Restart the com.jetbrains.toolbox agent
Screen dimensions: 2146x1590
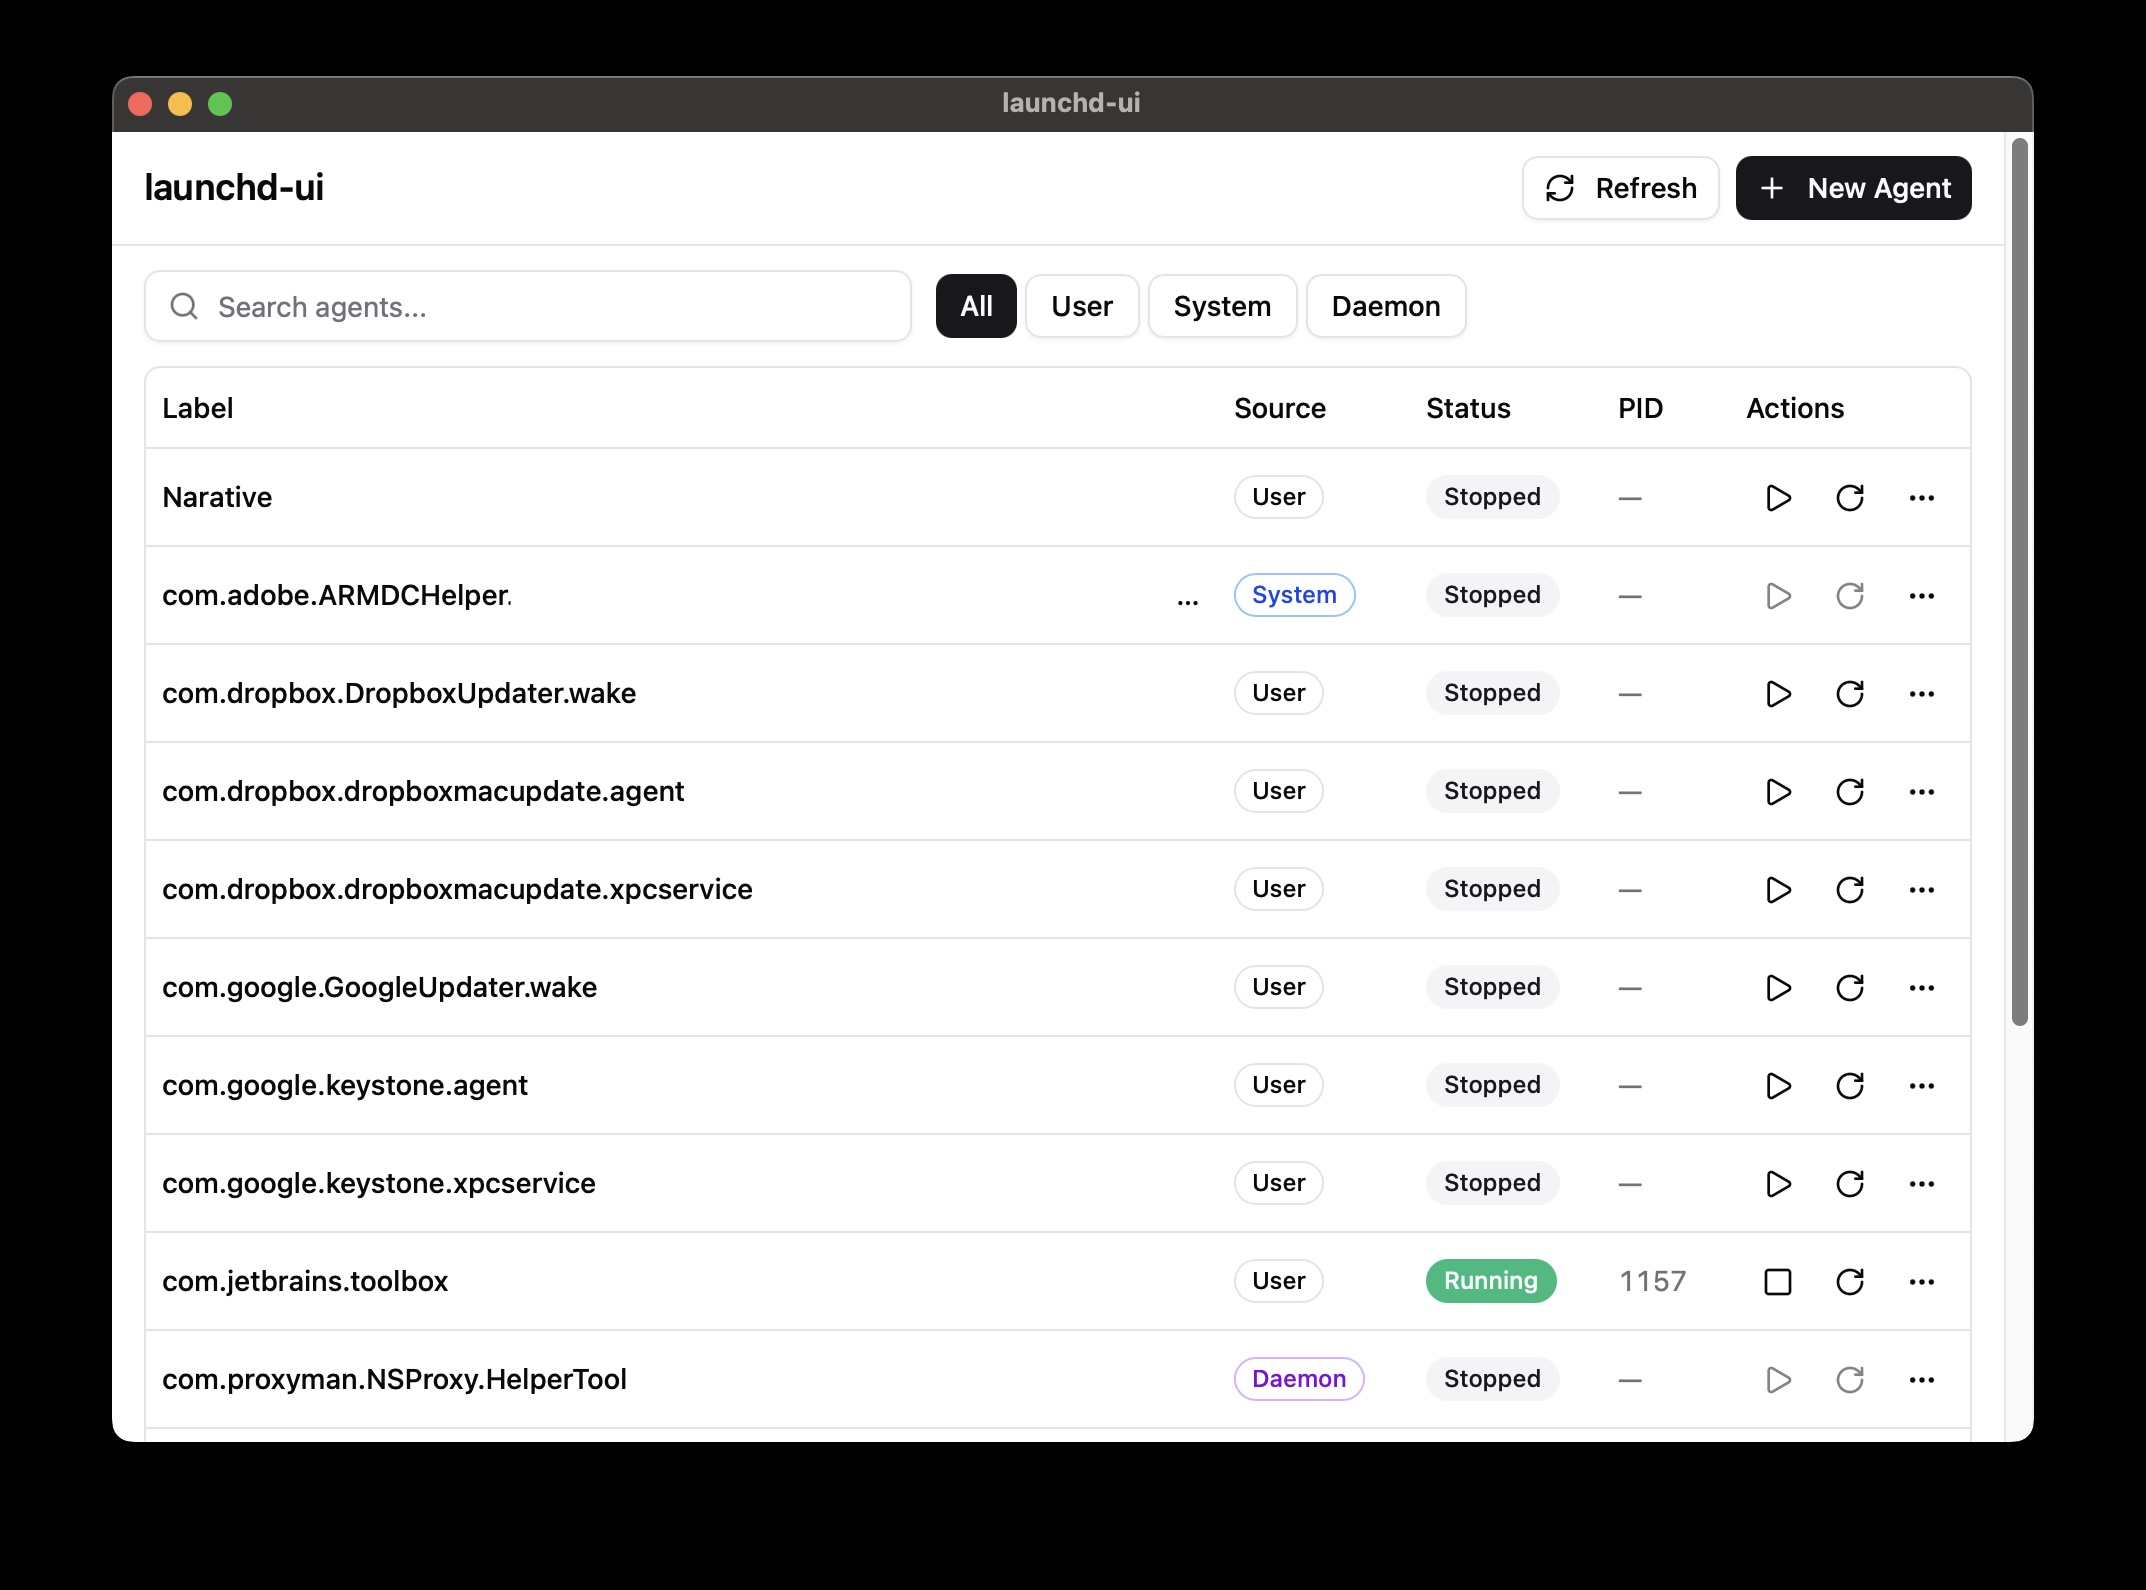click(x=1849, y=1281)
